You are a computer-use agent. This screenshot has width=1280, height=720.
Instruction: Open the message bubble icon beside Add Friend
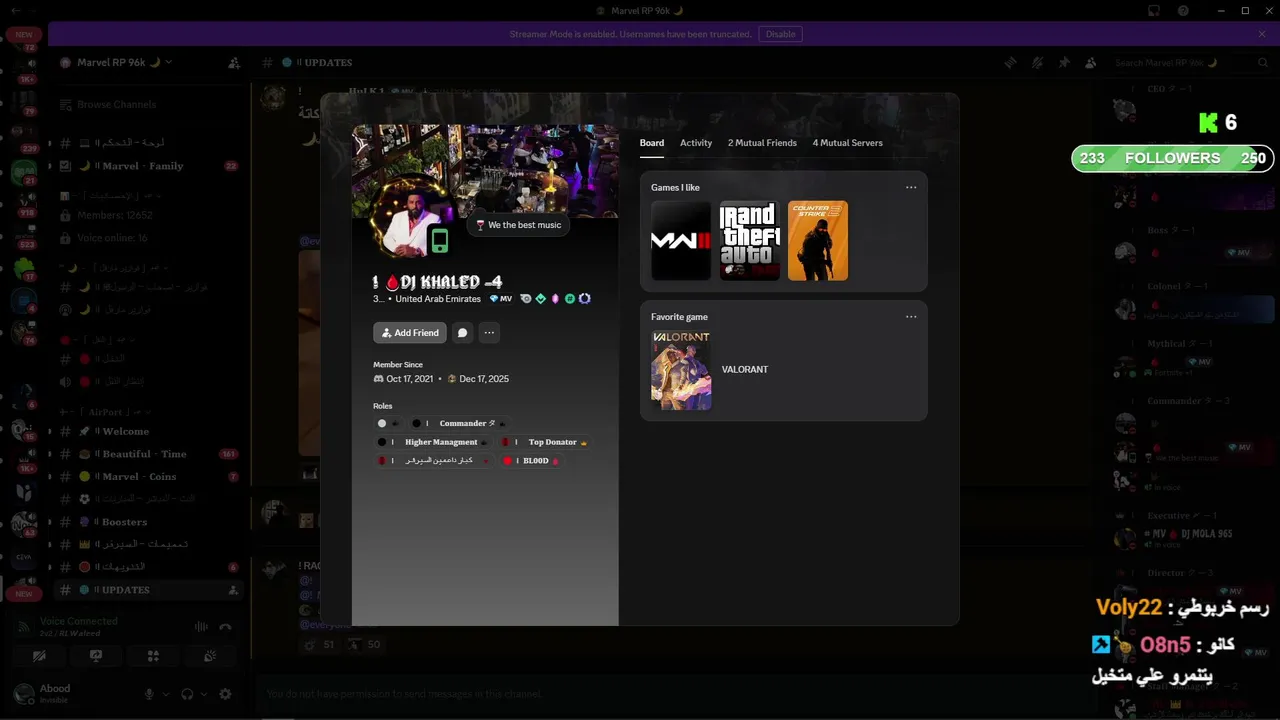click(462, 333)
